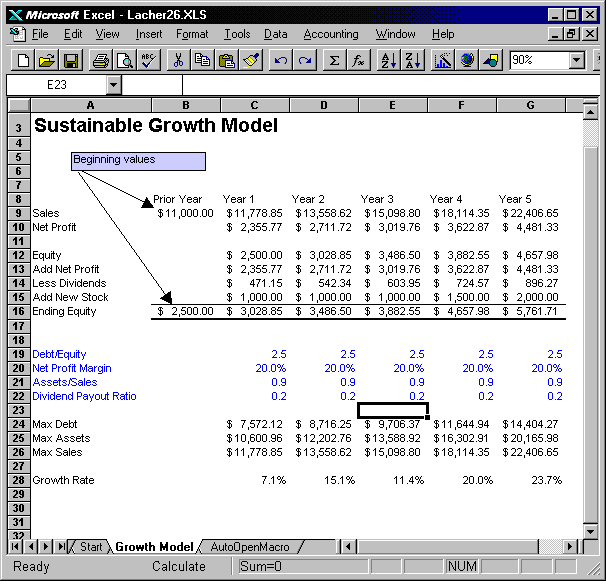The image size is (606, 581).
Task: Select row 16 header
Action: pyautogui.click(x=19, y=312)
